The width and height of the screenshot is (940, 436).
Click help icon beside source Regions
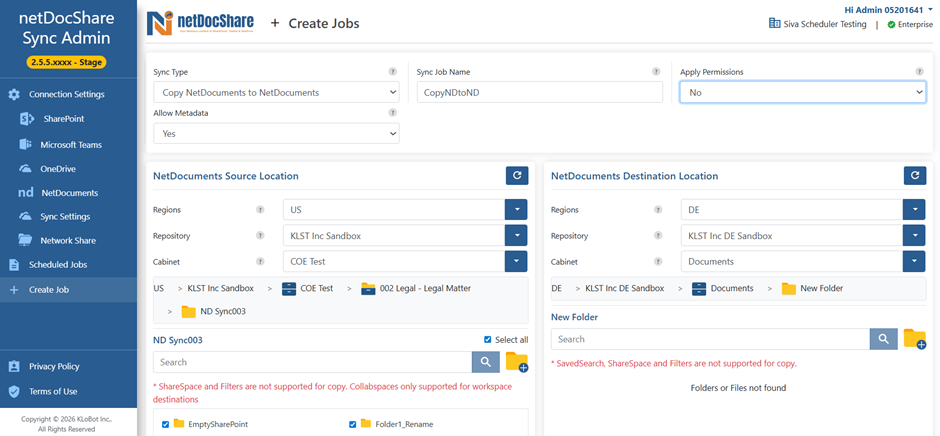pos(260,210)
